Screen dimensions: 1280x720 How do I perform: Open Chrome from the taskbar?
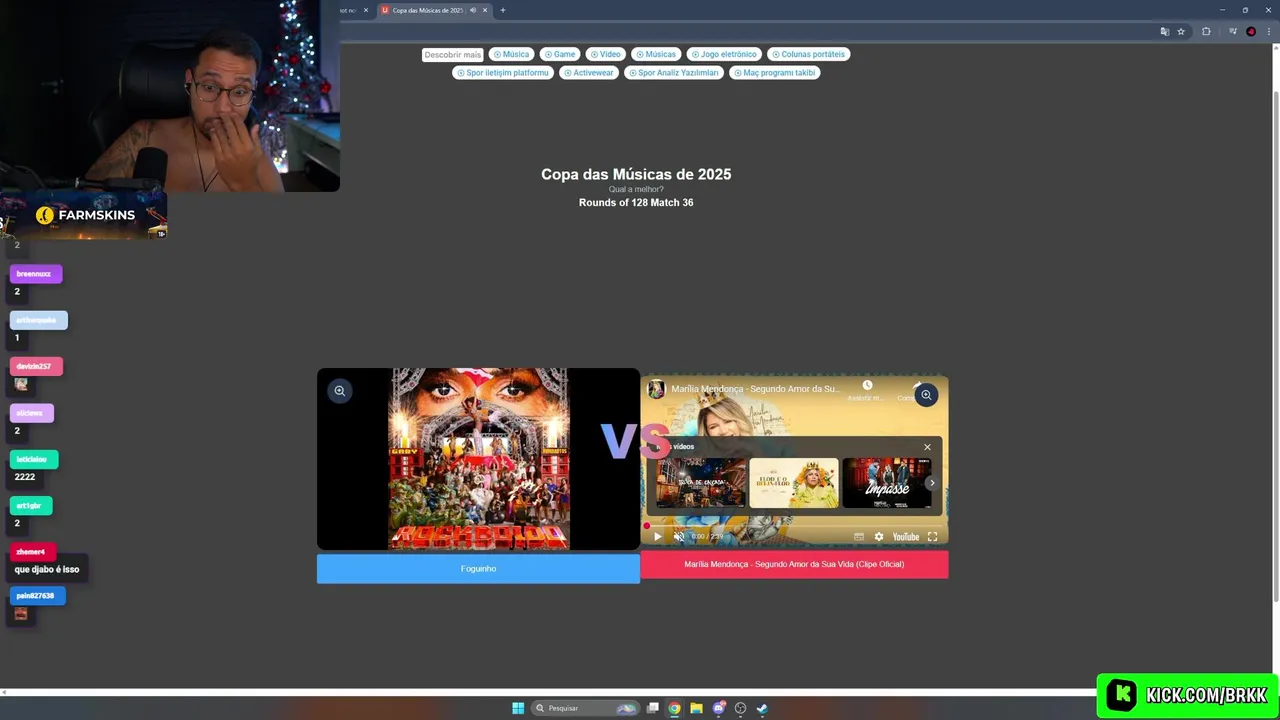pos(675,708)
